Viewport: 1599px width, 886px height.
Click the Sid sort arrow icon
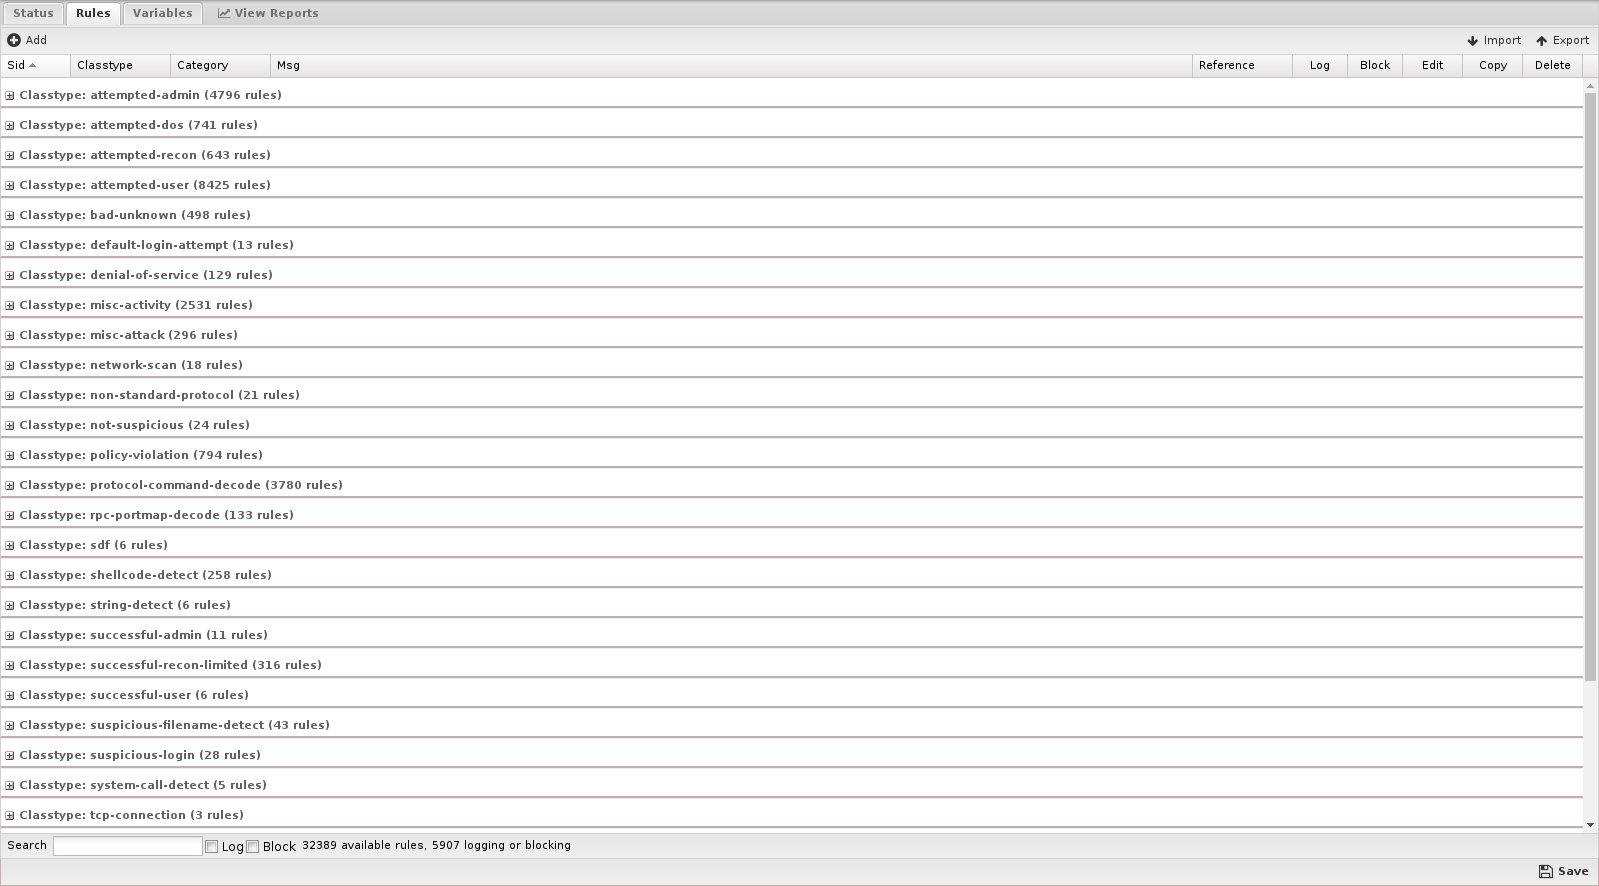(x=33, y=65)
